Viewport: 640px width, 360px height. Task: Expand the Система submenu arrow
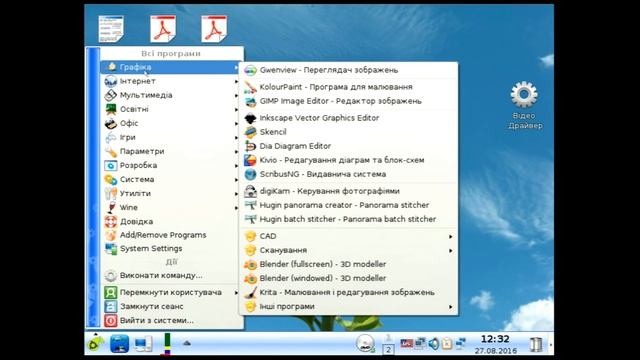pos(236,180)
